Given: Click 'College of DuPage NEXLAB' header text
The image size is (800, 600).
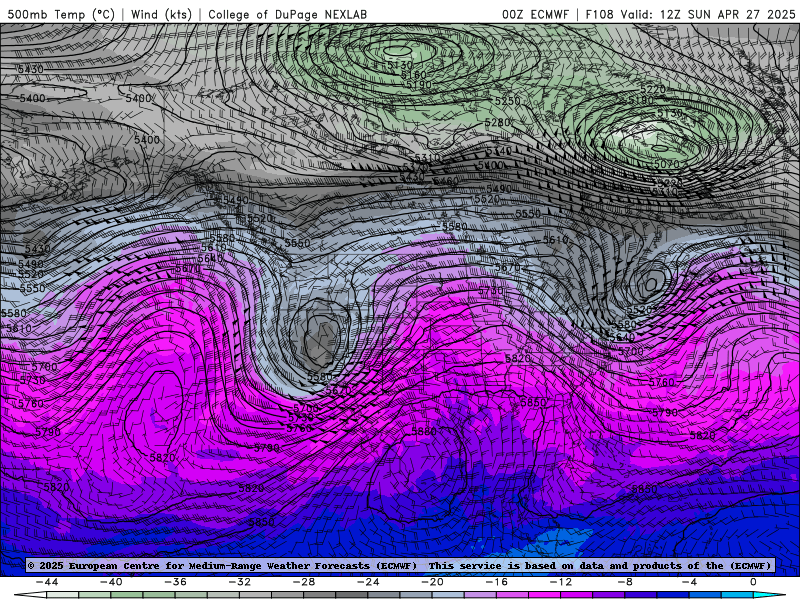Looking at the screenshot, I should (287, 14).
